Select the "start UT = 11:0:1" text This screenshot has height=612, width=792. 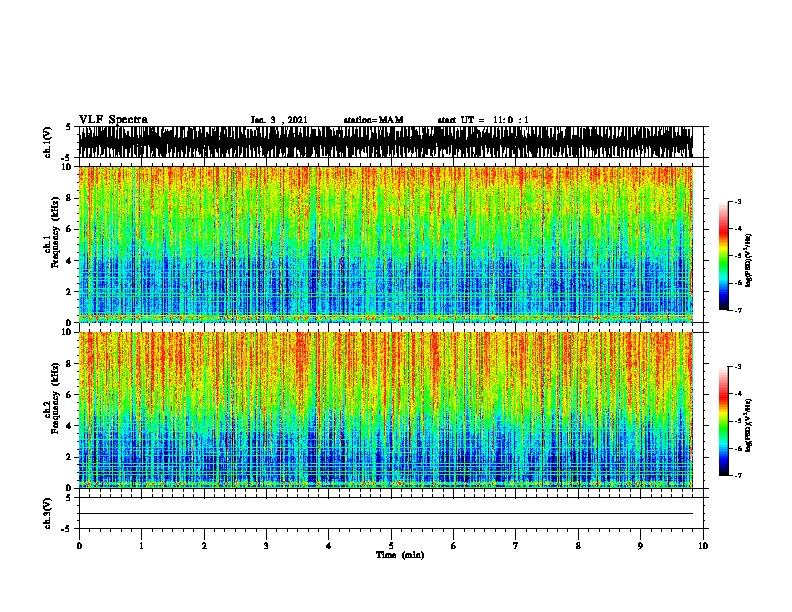(x=483, y=120)
